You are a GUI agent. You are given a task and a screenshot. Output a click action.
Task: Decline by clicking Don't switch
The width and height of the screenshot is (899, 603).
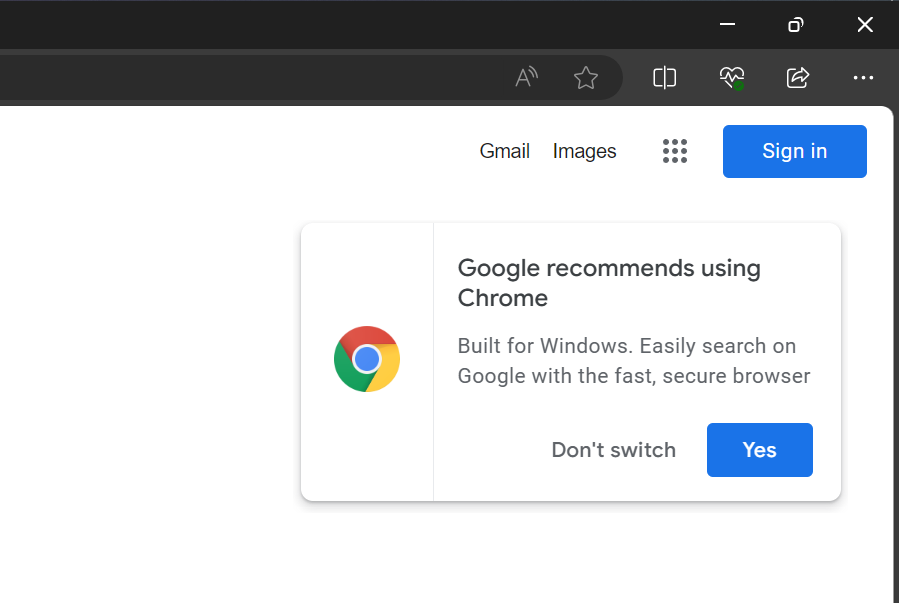pos(613,450)
